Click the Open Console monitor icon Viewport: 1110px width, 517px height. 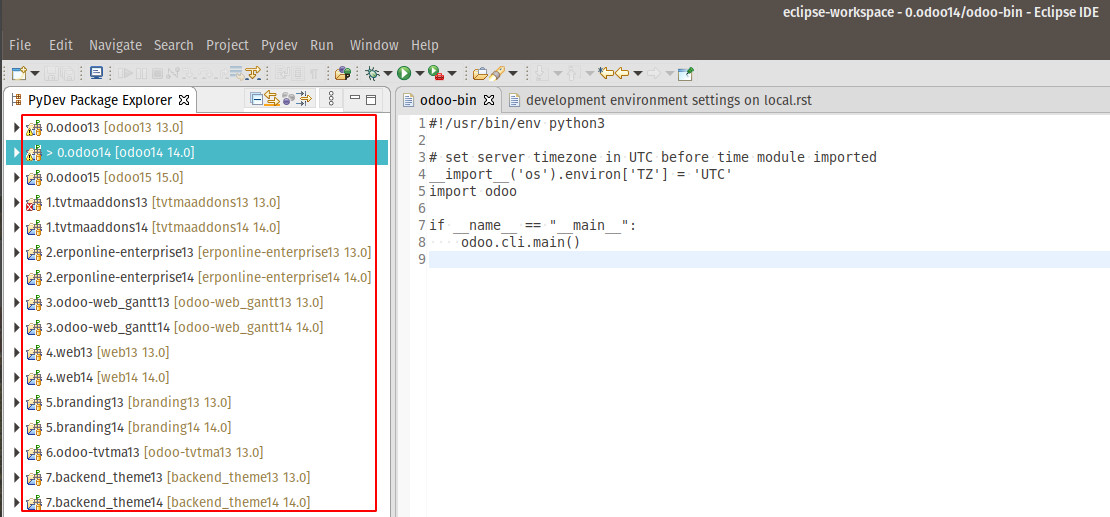[x=96, y=73]
